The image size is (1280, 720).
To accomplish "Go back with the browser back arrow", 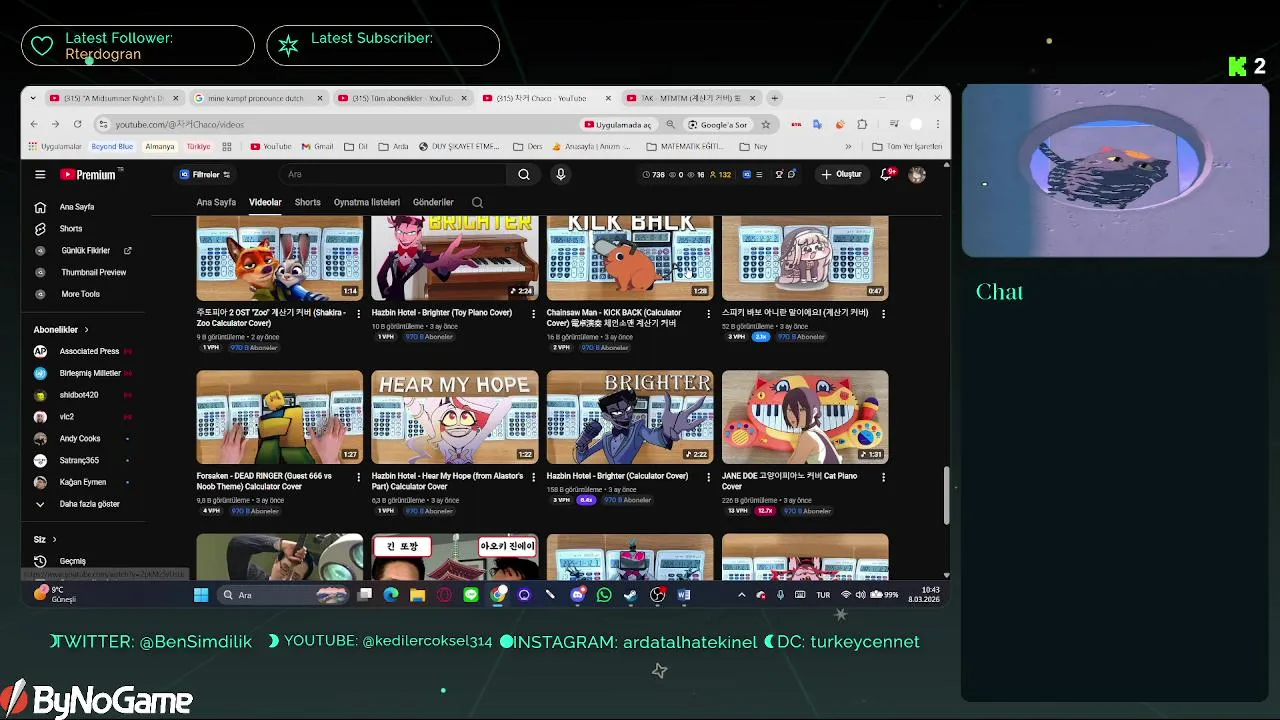I will click(x=34, y=124).
